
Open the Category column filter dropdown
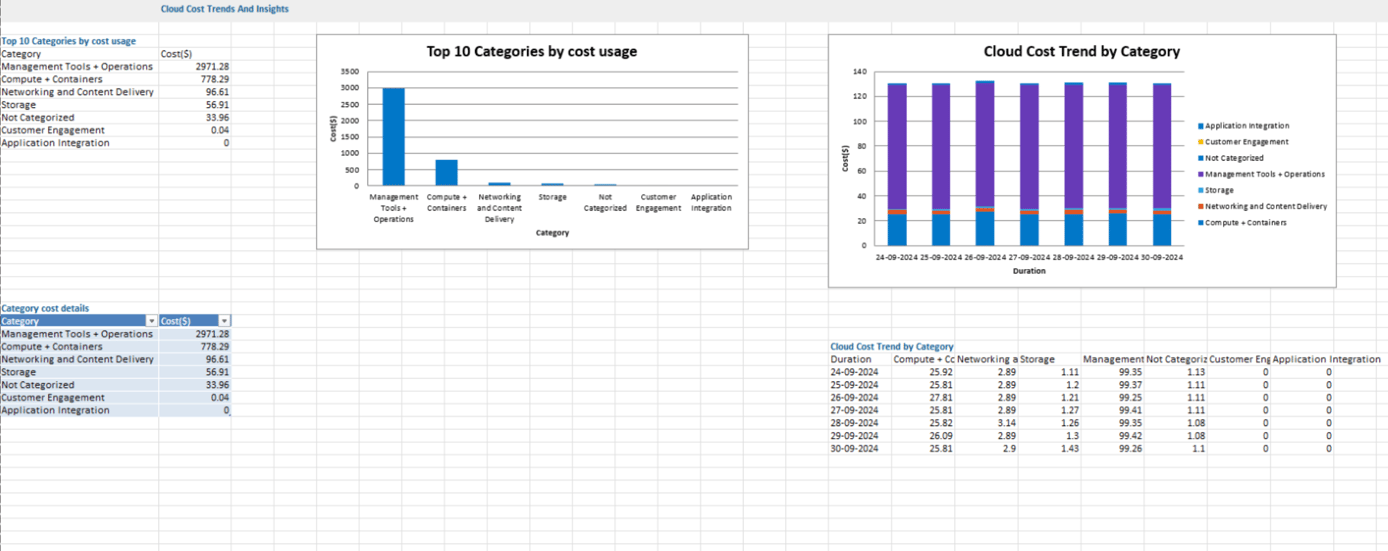click(x=152, y=321)
